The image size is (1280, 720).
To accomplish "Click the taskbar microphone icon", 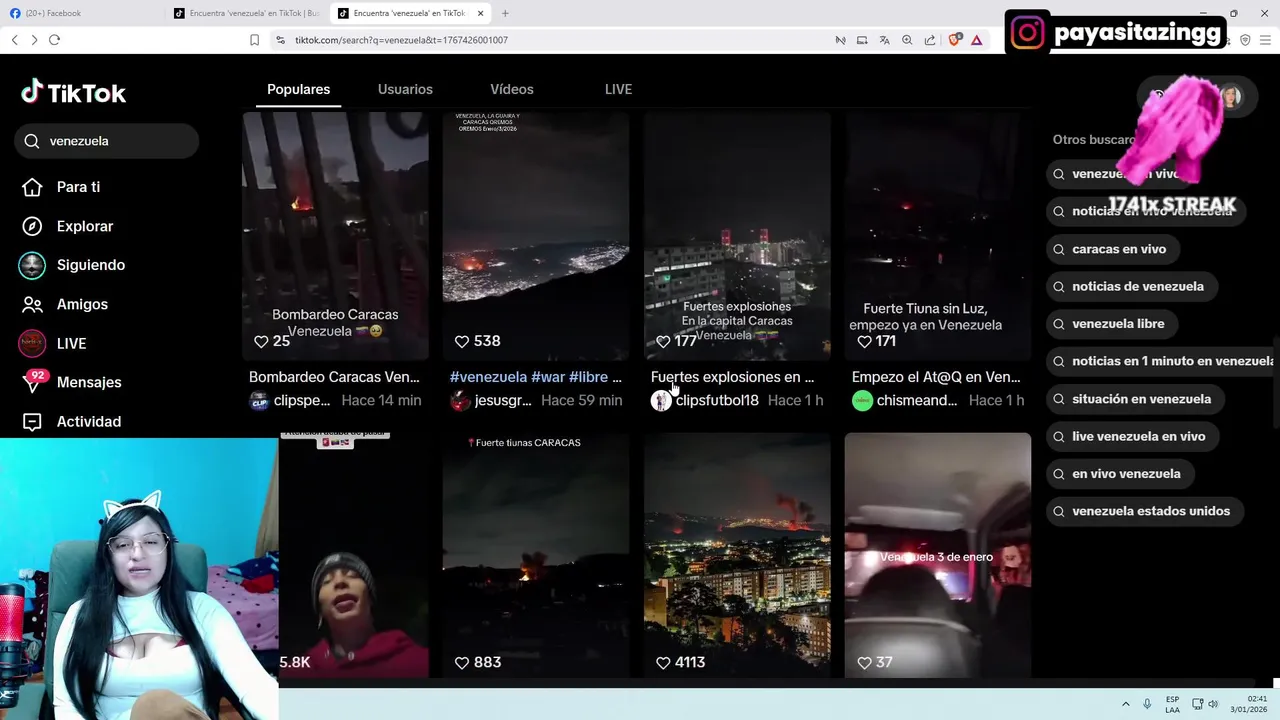I will (x=1147, y=704).
